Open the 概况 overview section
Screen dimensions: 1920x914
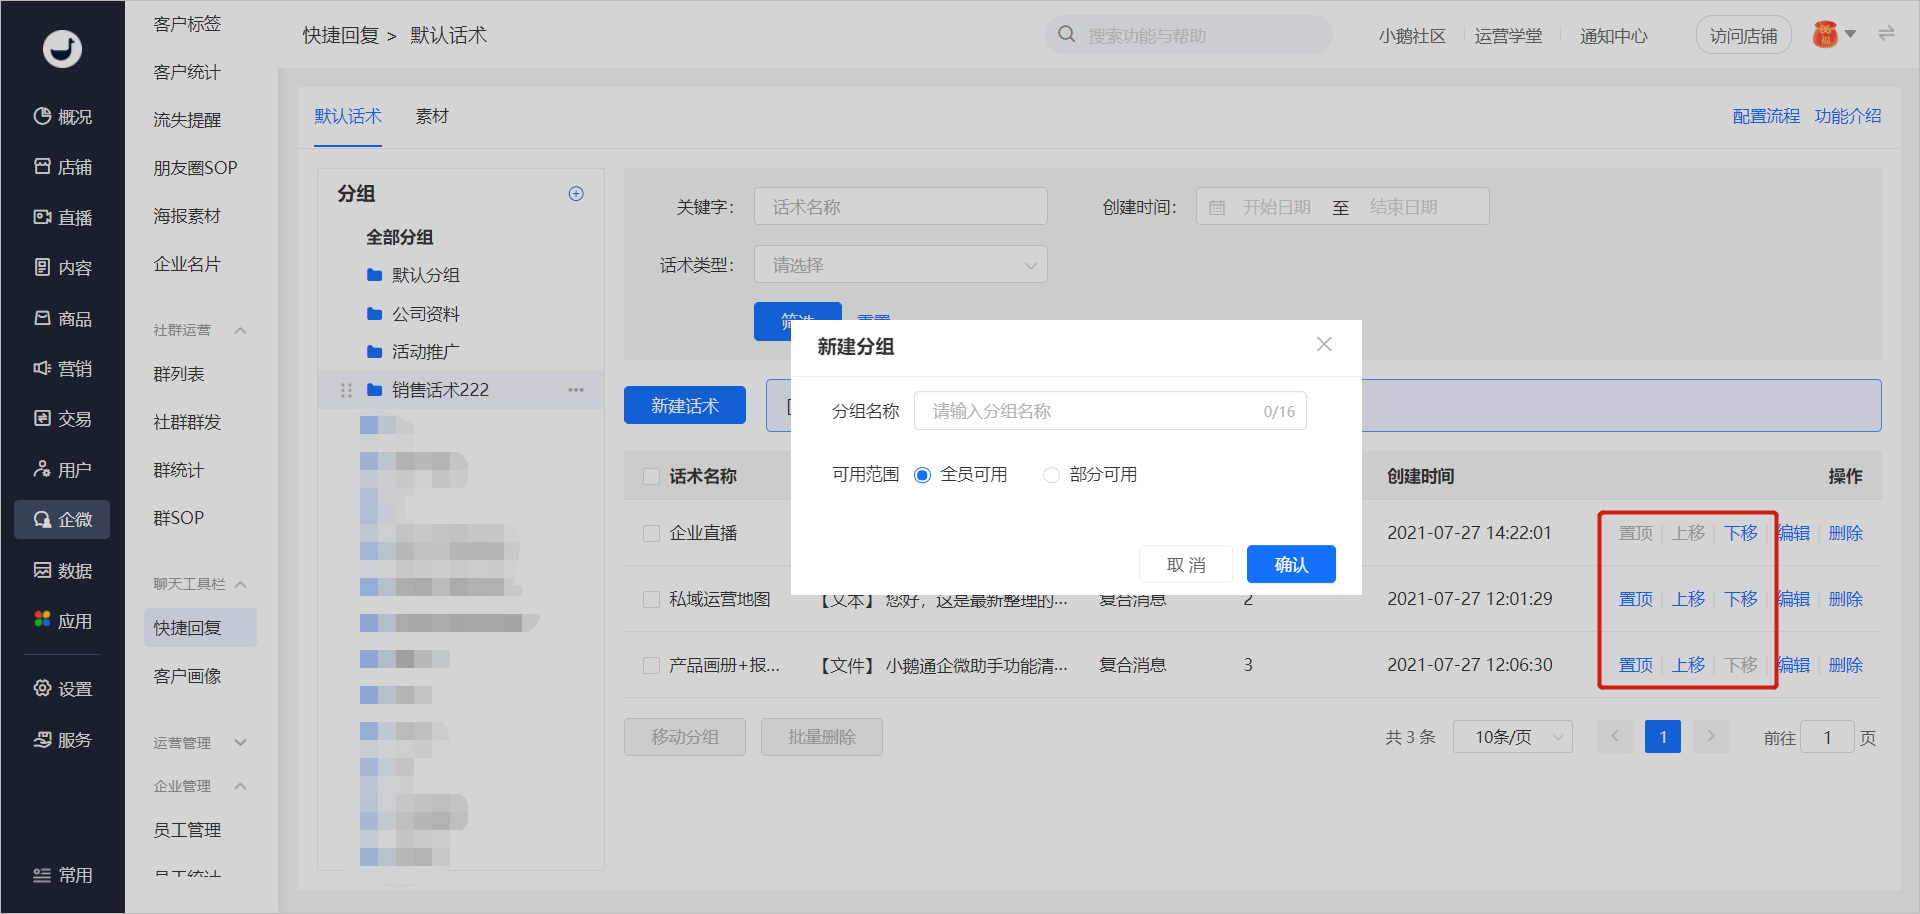coord(62,117)
